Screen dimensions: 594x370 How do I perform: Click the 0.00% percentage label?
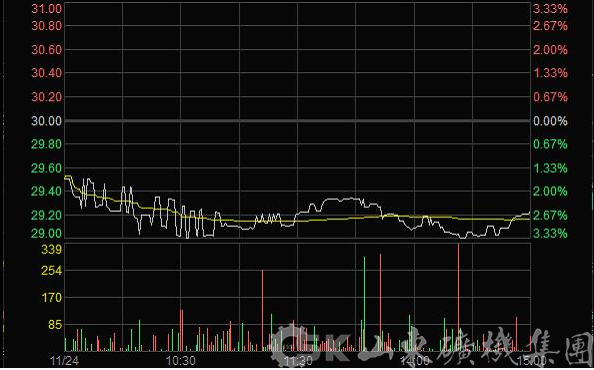pos(550,121)
